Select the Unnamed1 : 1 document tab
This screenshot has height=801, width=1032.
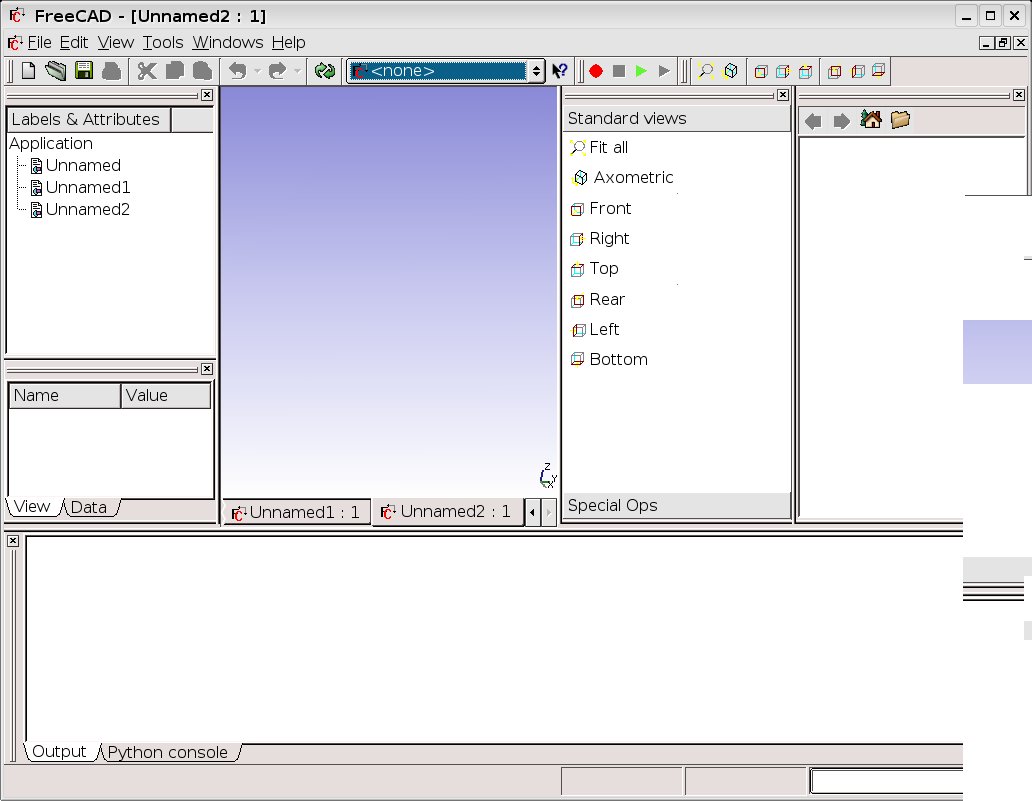(x=295, y=512)
